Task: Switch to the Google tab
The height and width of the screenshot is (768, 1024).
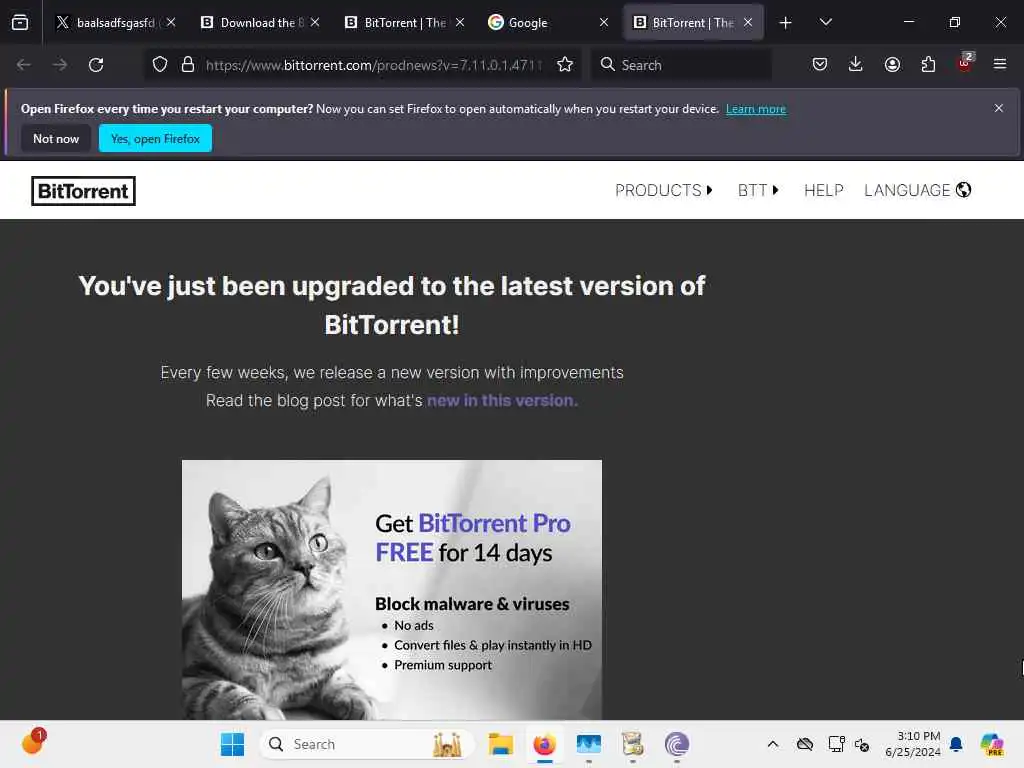Action: (547, 22)
